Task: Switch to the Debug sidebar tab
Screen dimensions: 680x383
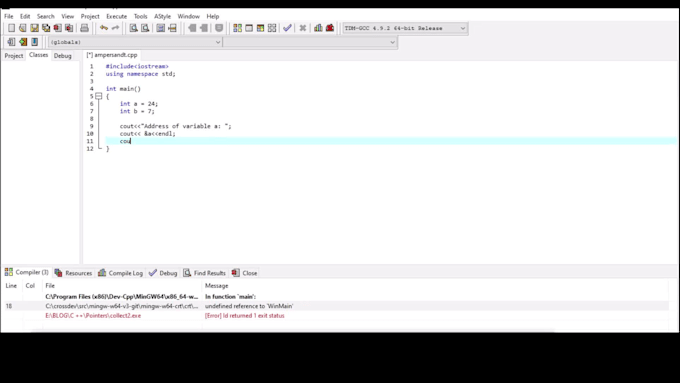Action: (62, 56)
